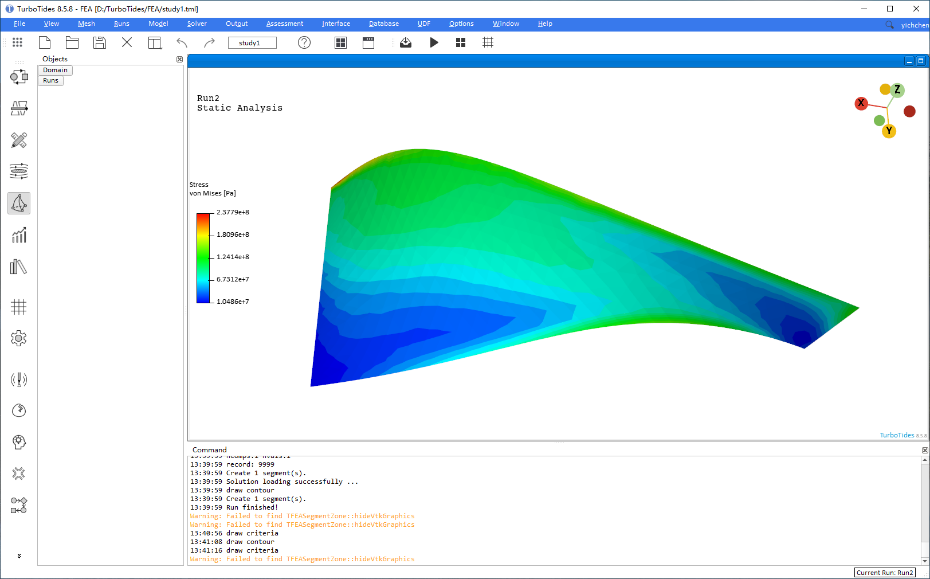Viewport: 930px width, 579px height.
Task: Select the FEA blade mesh sidebar module
Action: (19, 203)
